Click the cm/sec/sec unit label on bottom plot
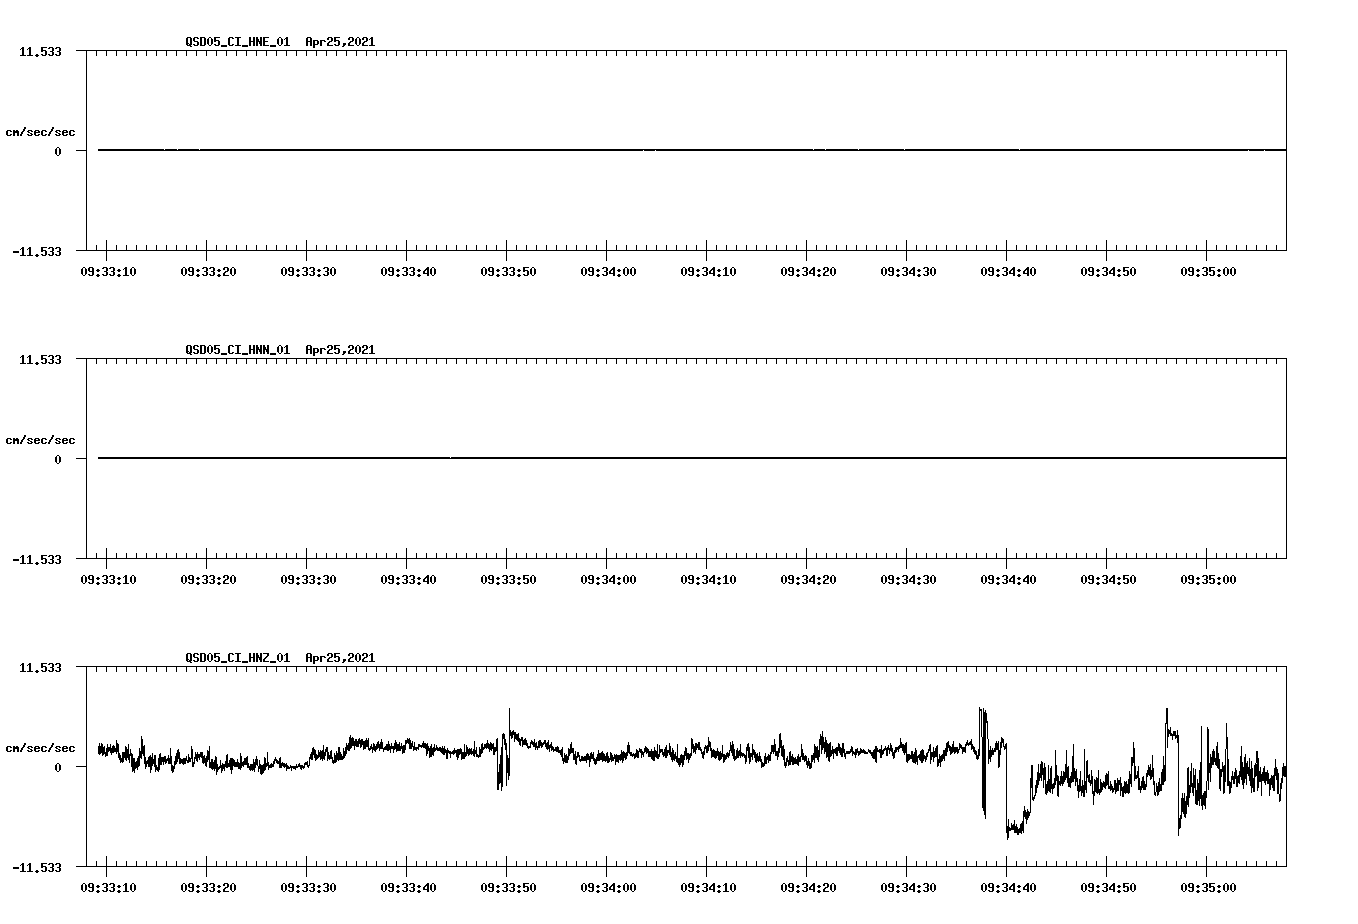Image resolution: width=1358 pixels, height=924 pixels. 41,746
